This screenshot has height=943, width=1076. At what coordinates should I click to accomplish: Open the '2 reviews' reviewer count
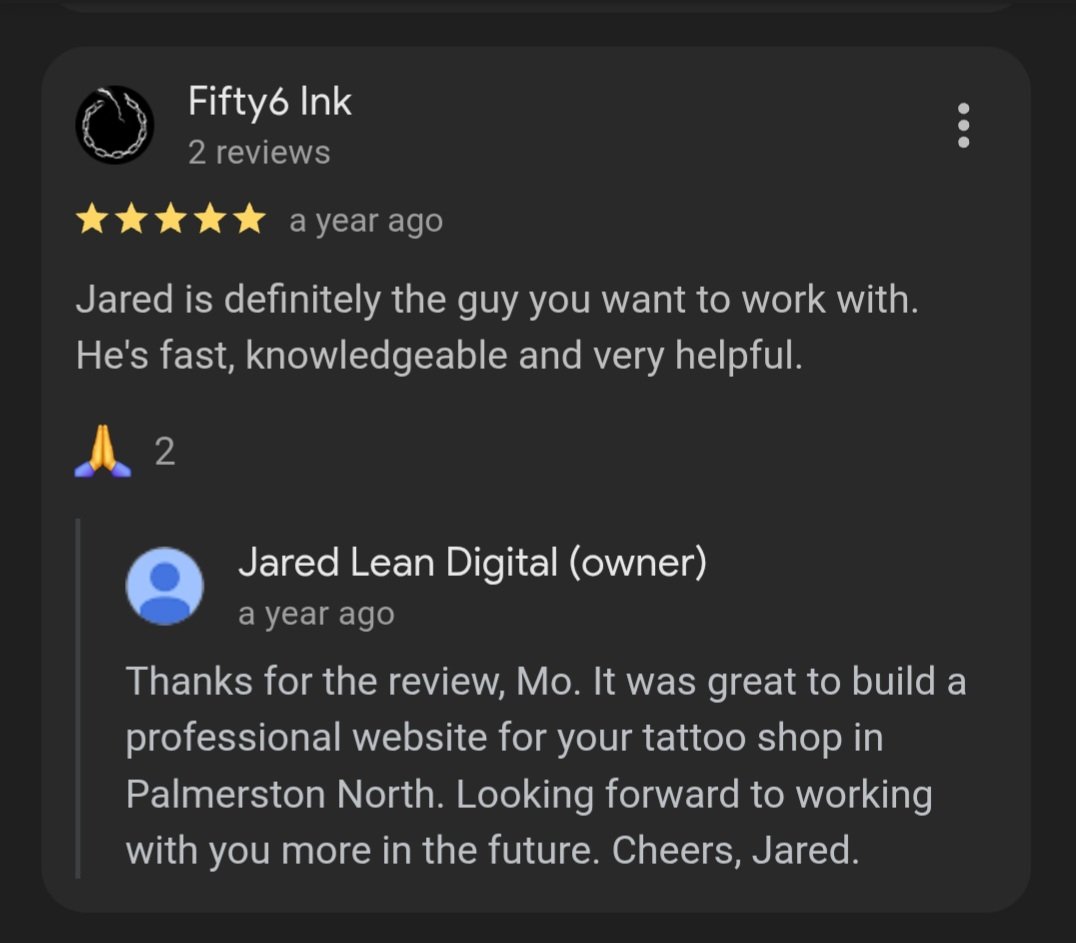[x=259, y=152]
